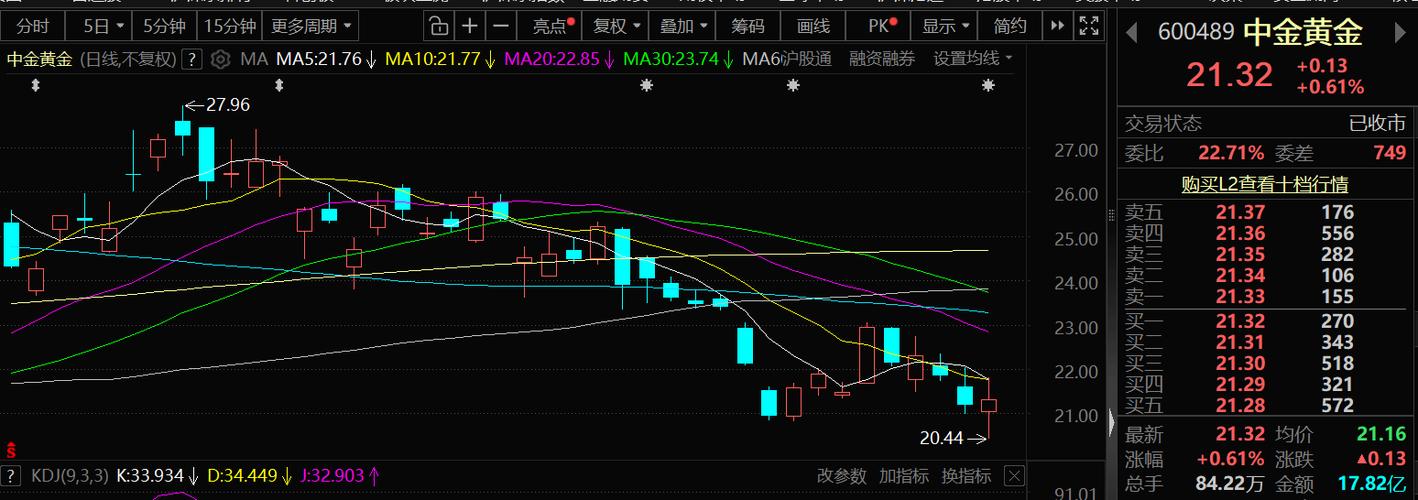Open the 叠加 overlay dropdown
1418x500 pixels.
(x=685, y=26)
